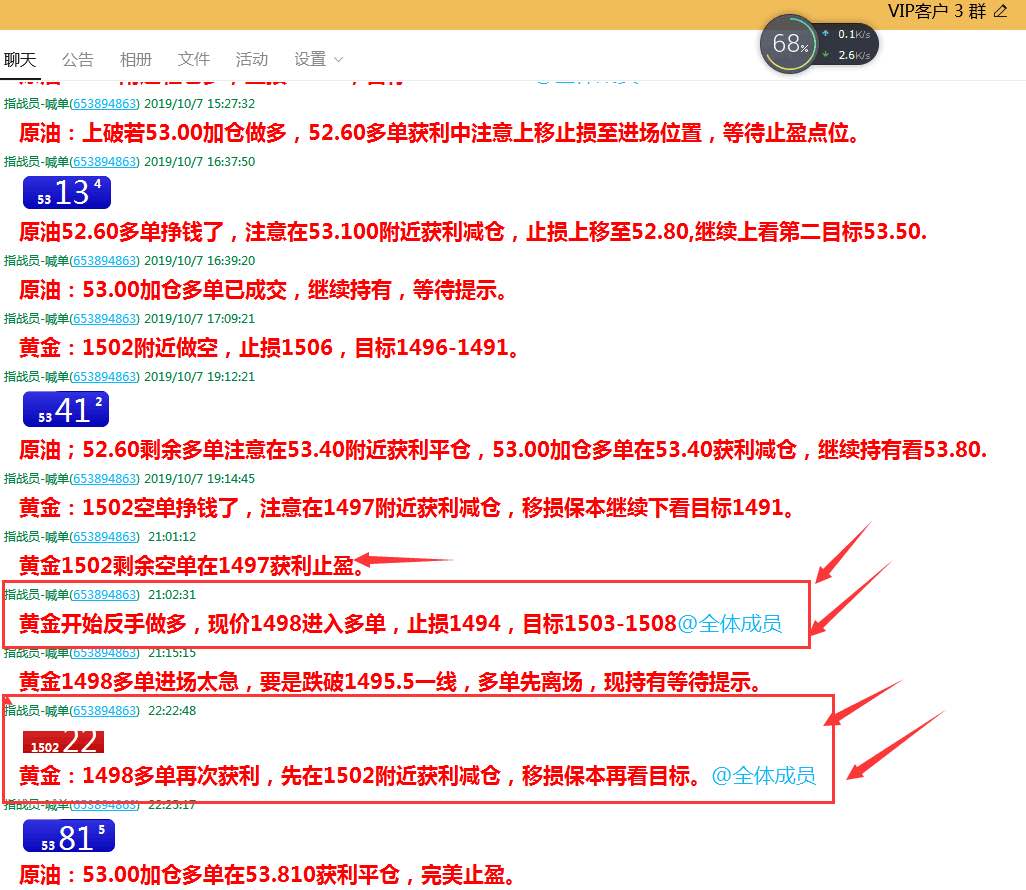Open the blue 53 41 price image
The image size is (1026, 890).
pos(66,410)
